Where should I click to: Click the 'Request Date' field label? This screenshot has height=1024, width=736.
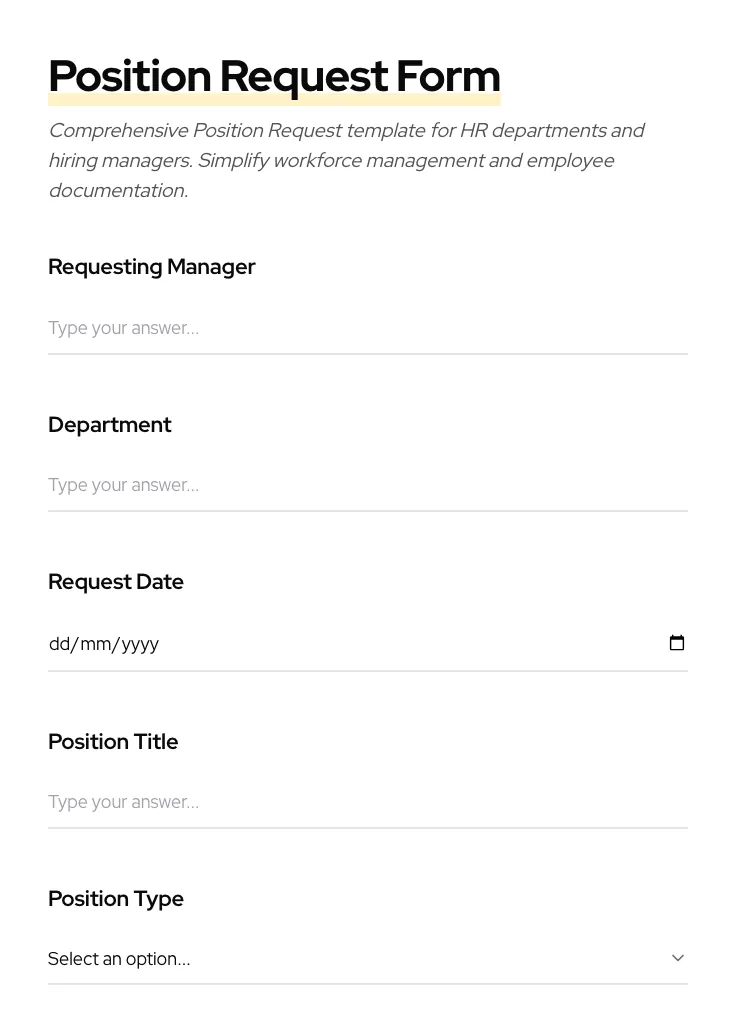click(116, 582)
